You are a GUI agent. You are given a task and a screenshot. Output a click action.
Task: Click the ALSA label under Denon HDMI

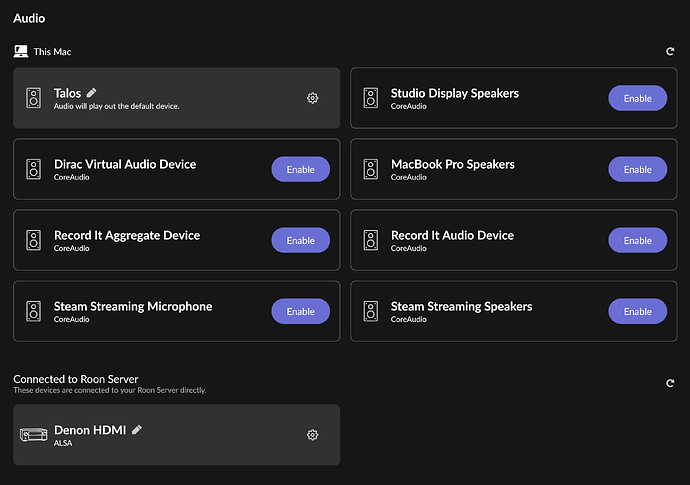(x=63, y=443)
